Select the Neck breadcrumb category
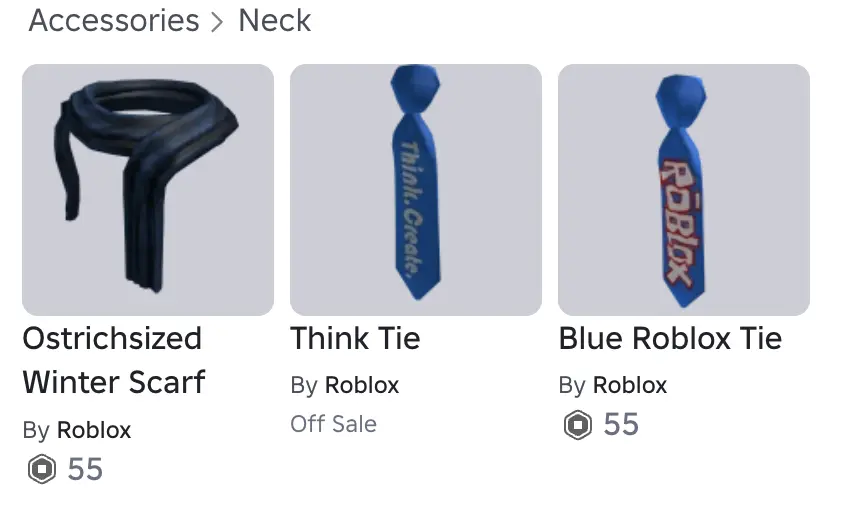842x510 pixels. click(x=274, y=20)
